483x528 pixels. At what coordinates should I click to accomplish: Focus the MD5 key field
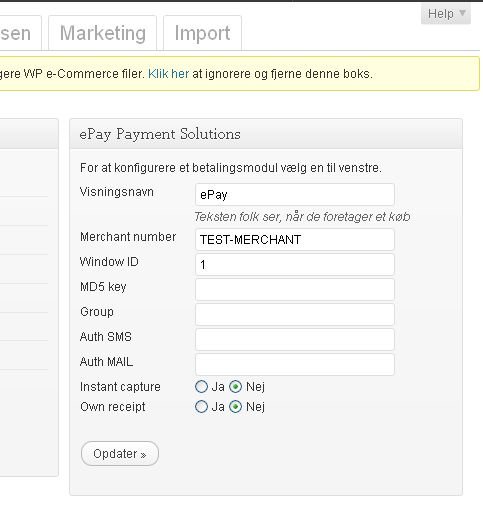pyautogui.click(x=295, y=289)
